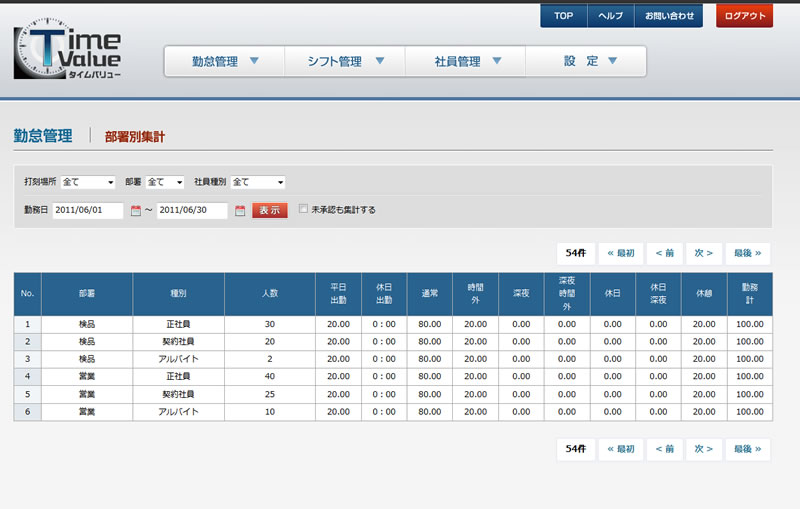Go to 最初 page in top pager
This screenshot has width=800, height=509.
click(620, 253)
